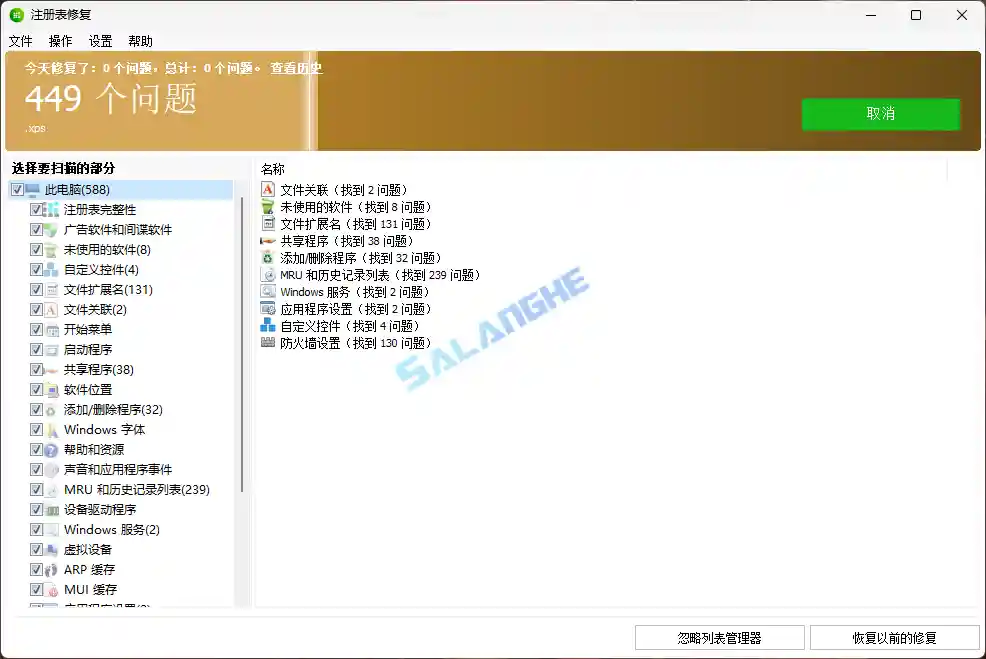
Task: Open the 设置 menu
Action: (101, 42)
